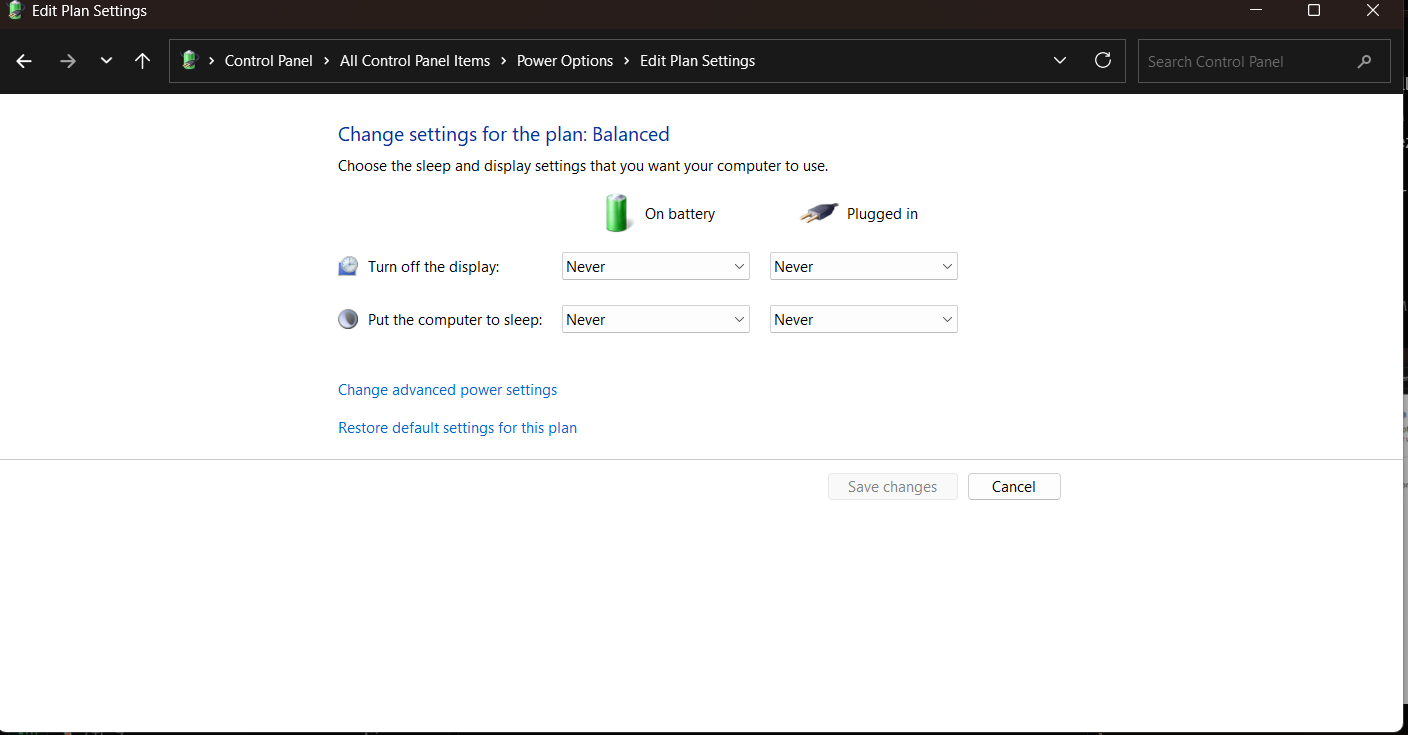The height and width of the screenshot is (735, 1408).
Task: Expand the chevron after Control Panel breadcrumb
Action: [327, 61]
